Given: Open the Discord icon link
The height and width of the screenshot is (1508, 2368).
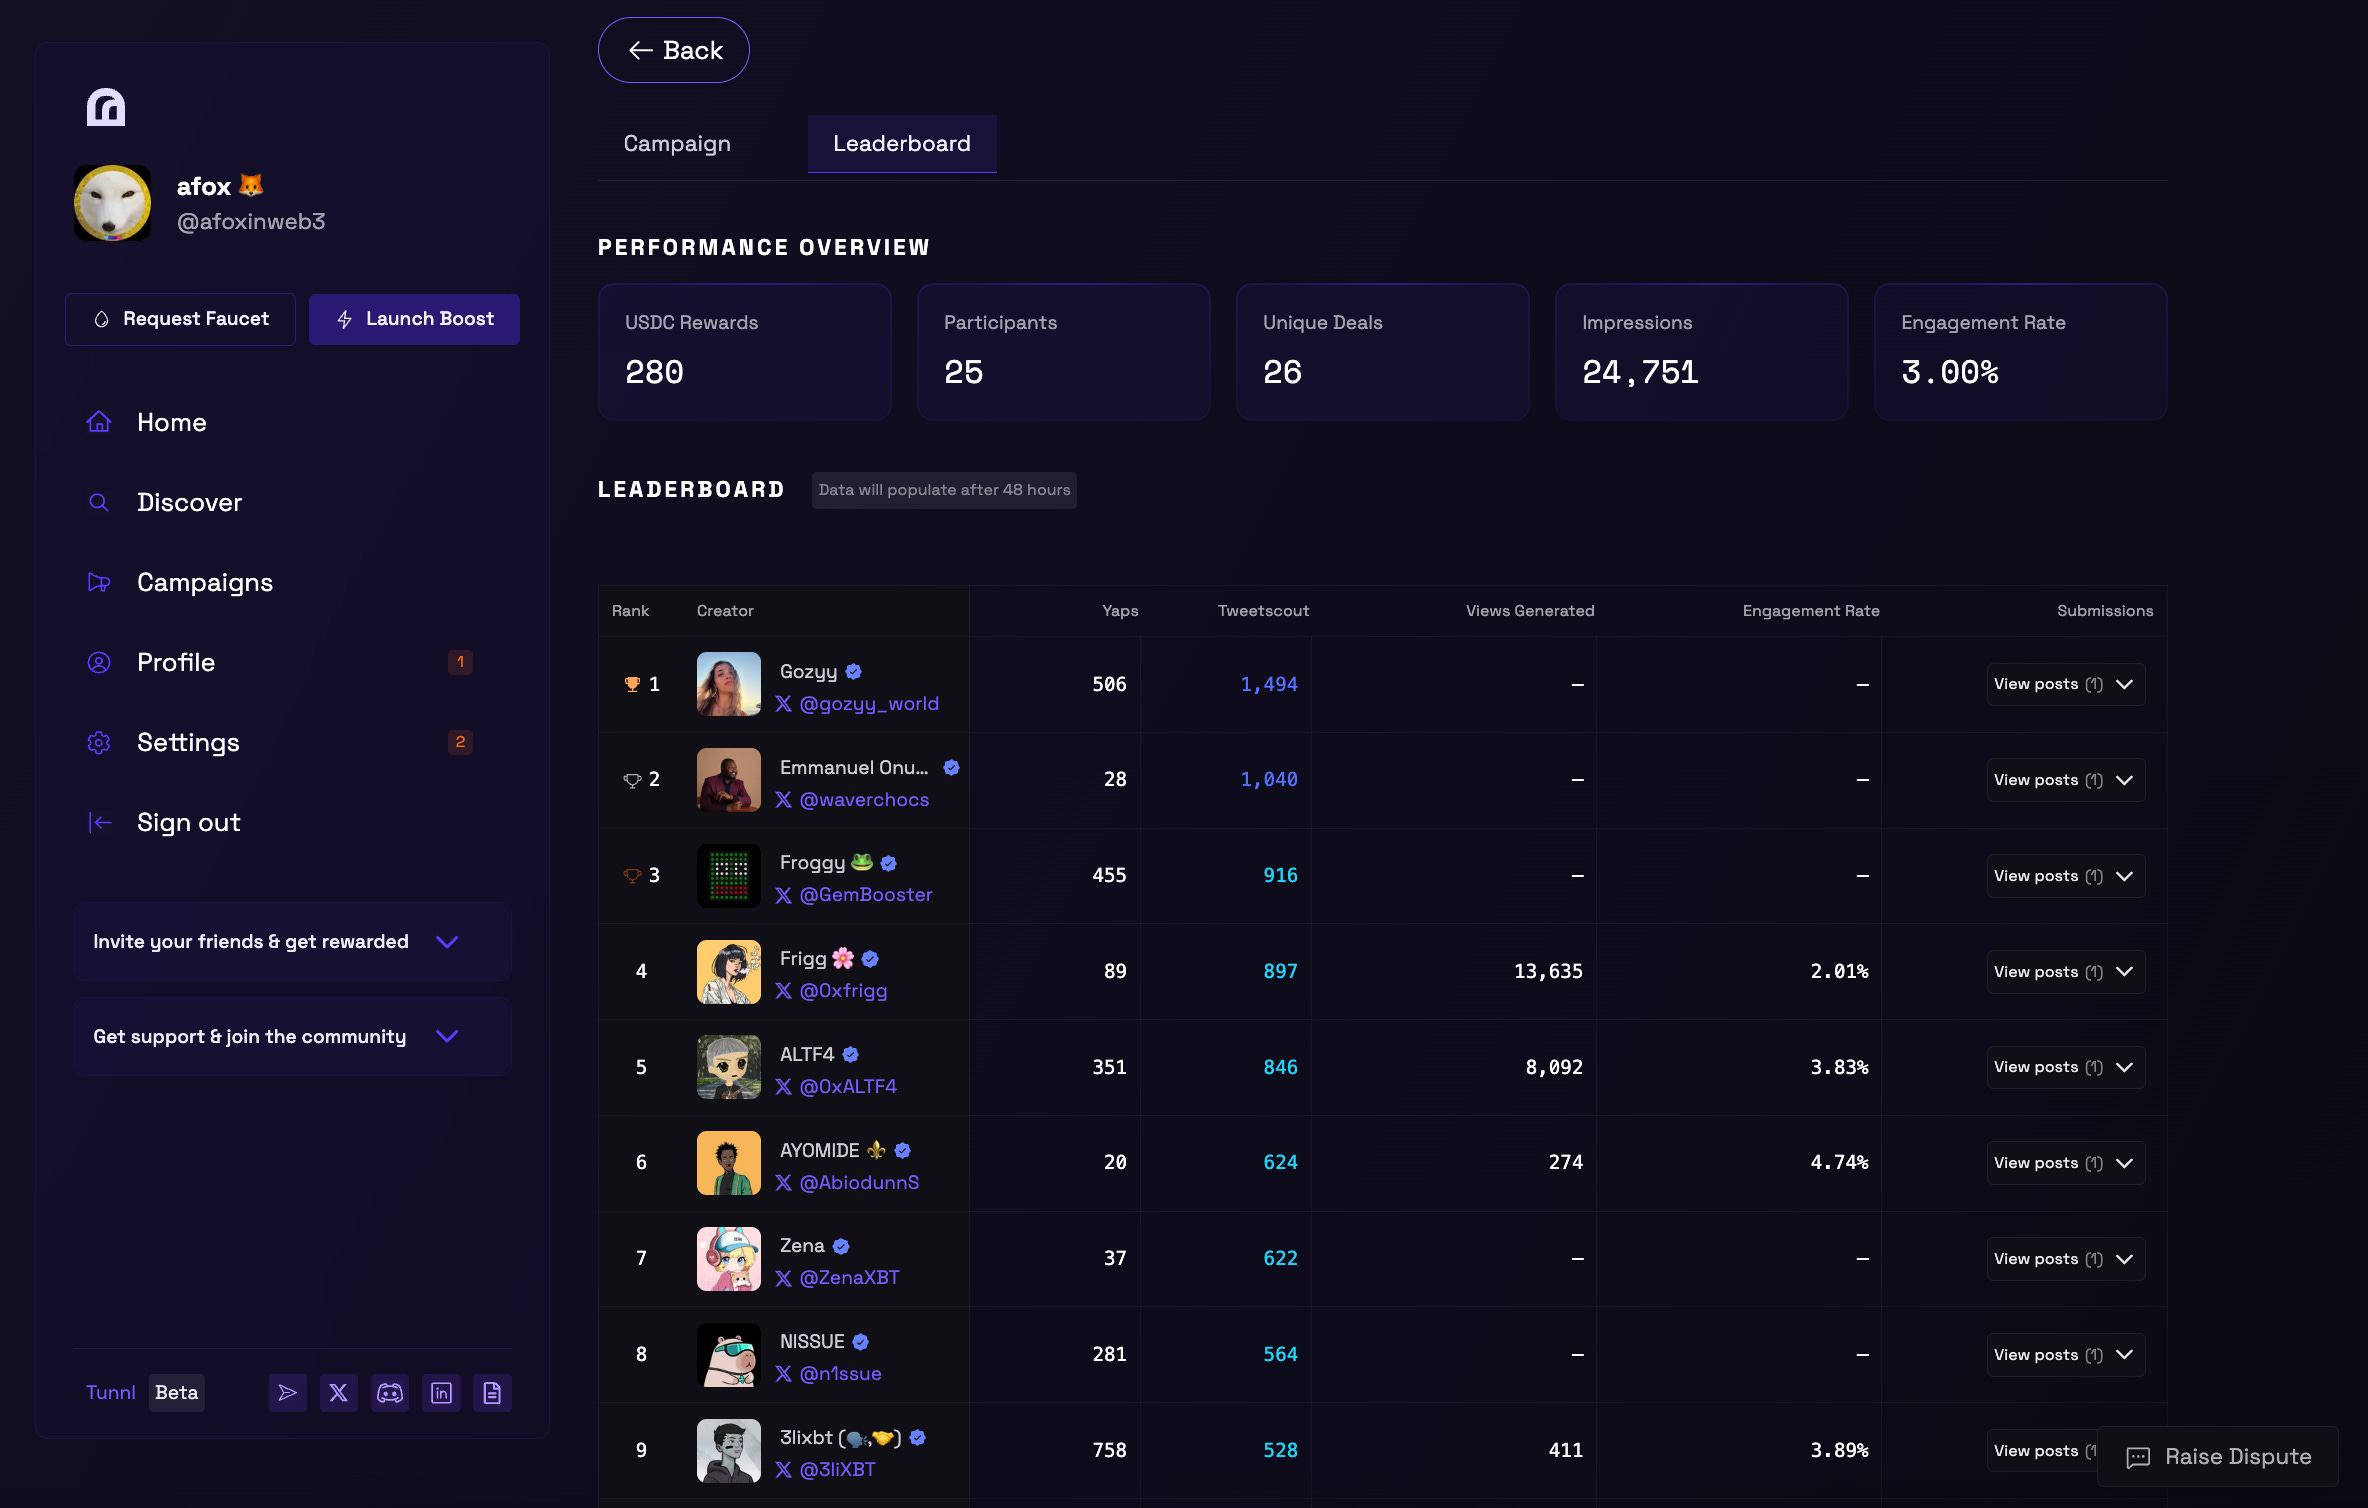Looking at the screenshot, I should tap(390, 1392).
